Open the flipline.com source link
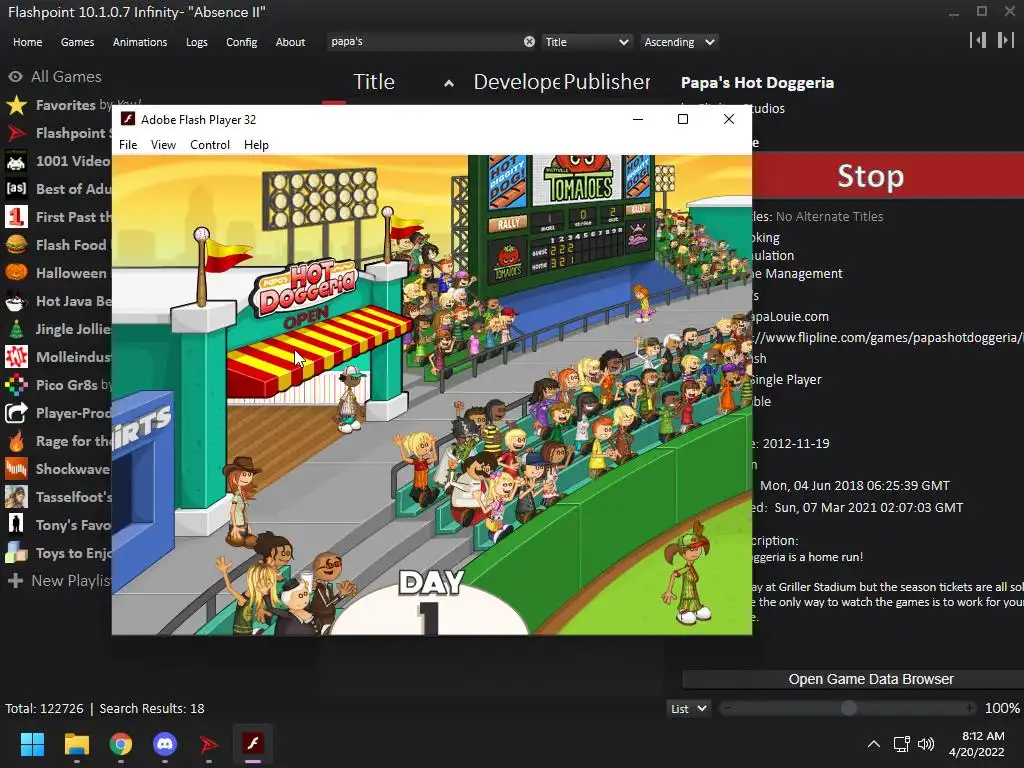 (x=887, y=338)
